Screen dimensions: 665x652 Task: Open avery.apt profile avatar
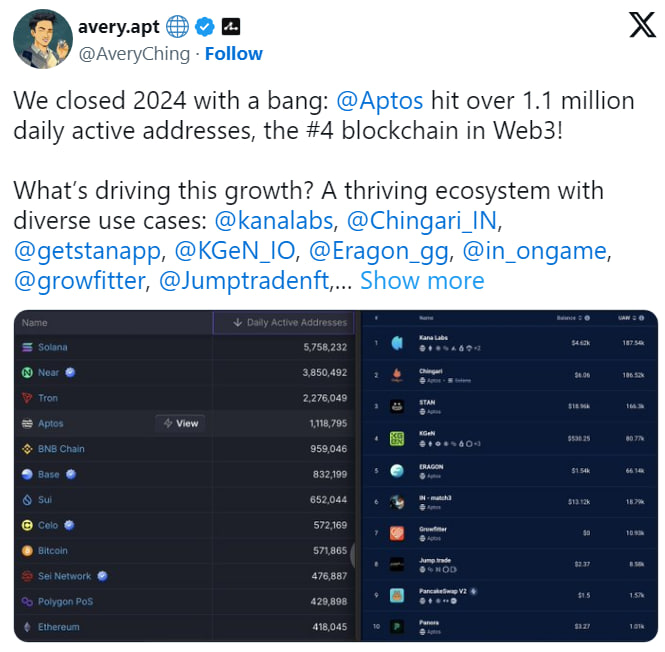(41, 40)
